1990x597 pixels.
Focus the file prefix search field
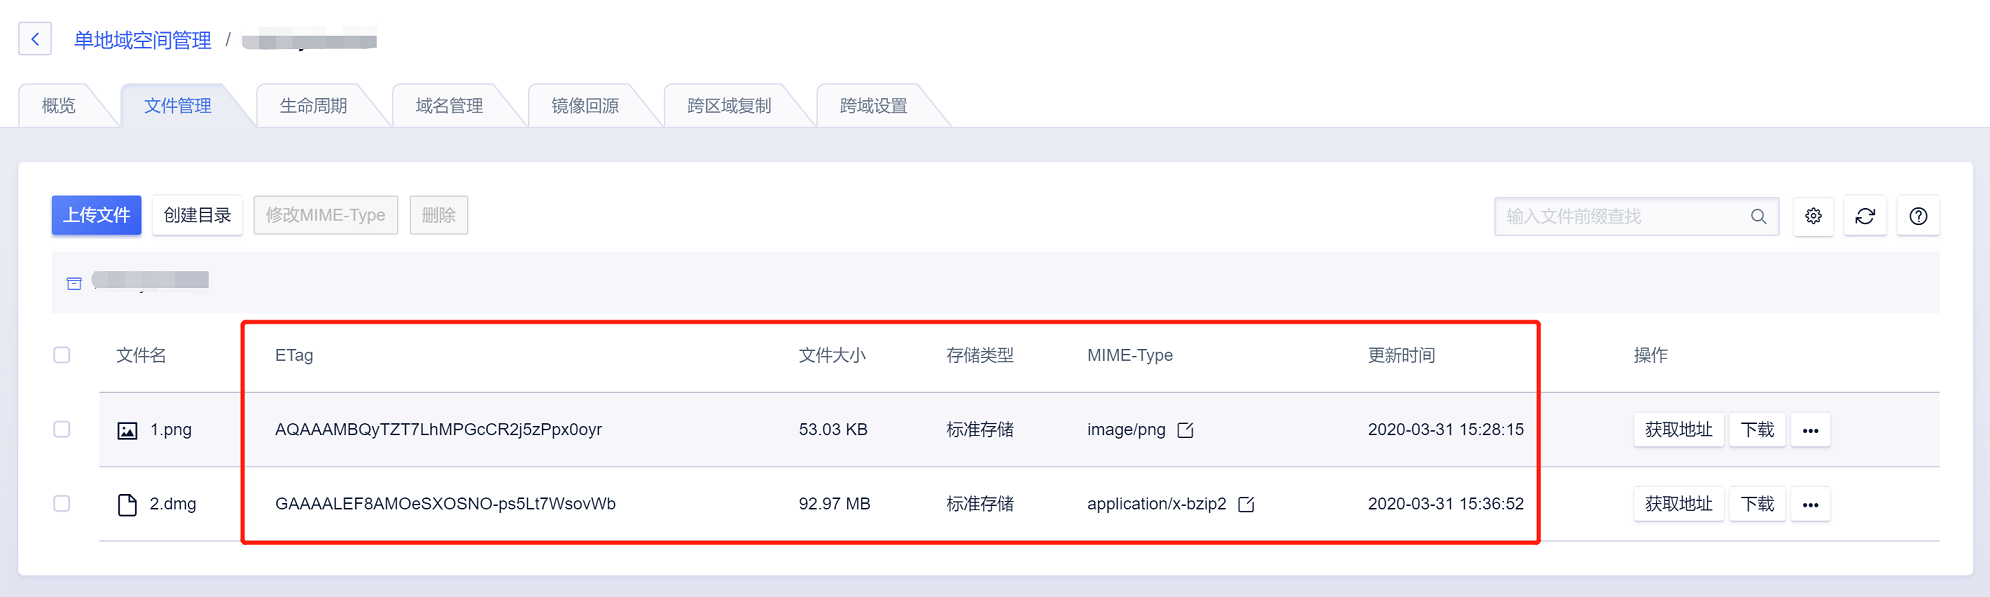pos(1622,216)
